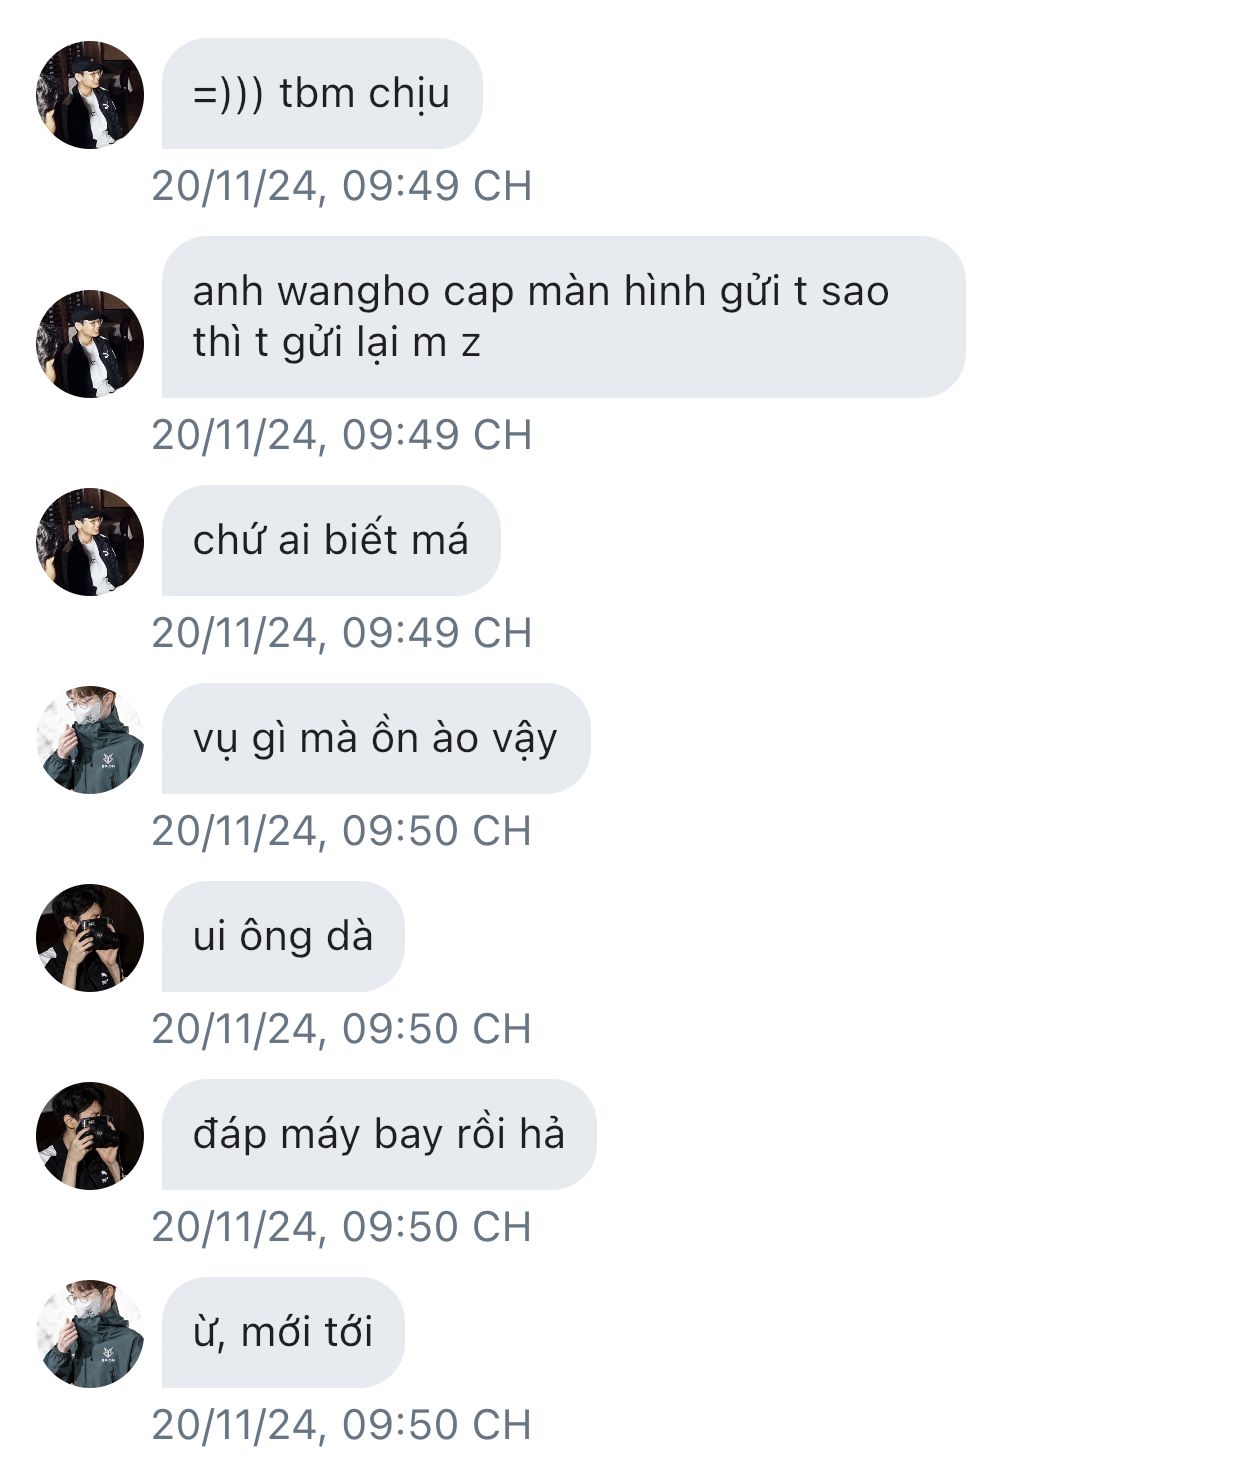The height and width of the screenshot is (1462, 1242).
Task: Click timestamp beneath 'ừ, mới tới' message
Action: [x=342, y=1425]
